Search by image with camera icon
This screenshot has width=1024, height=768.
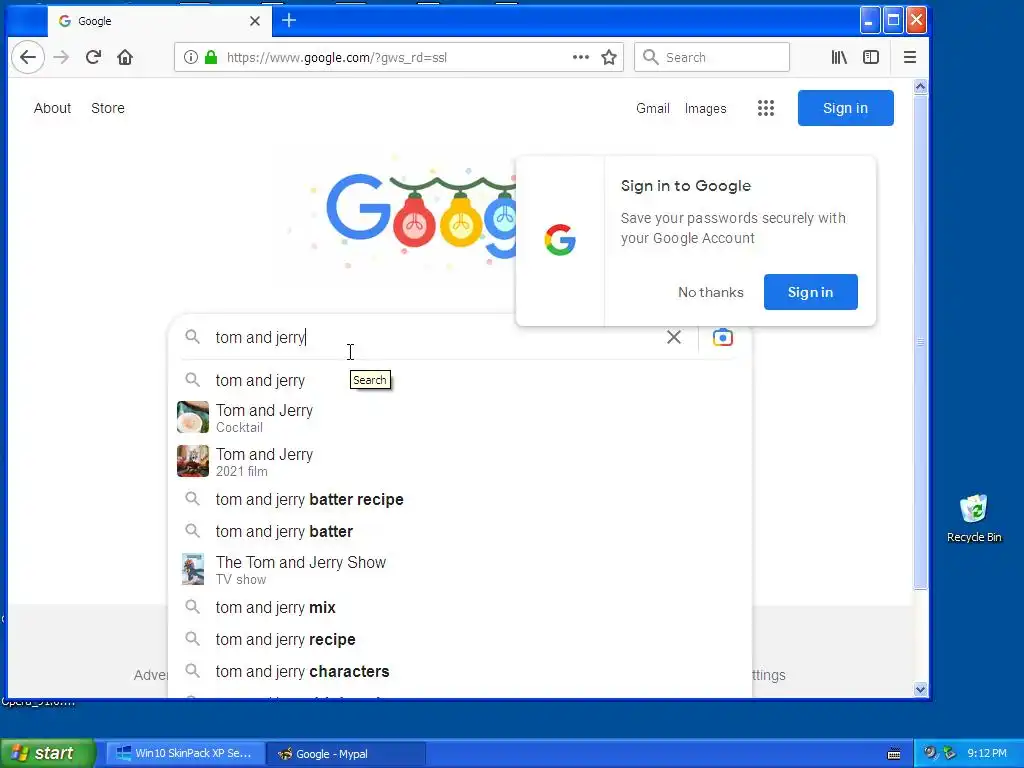pos(722,337)
